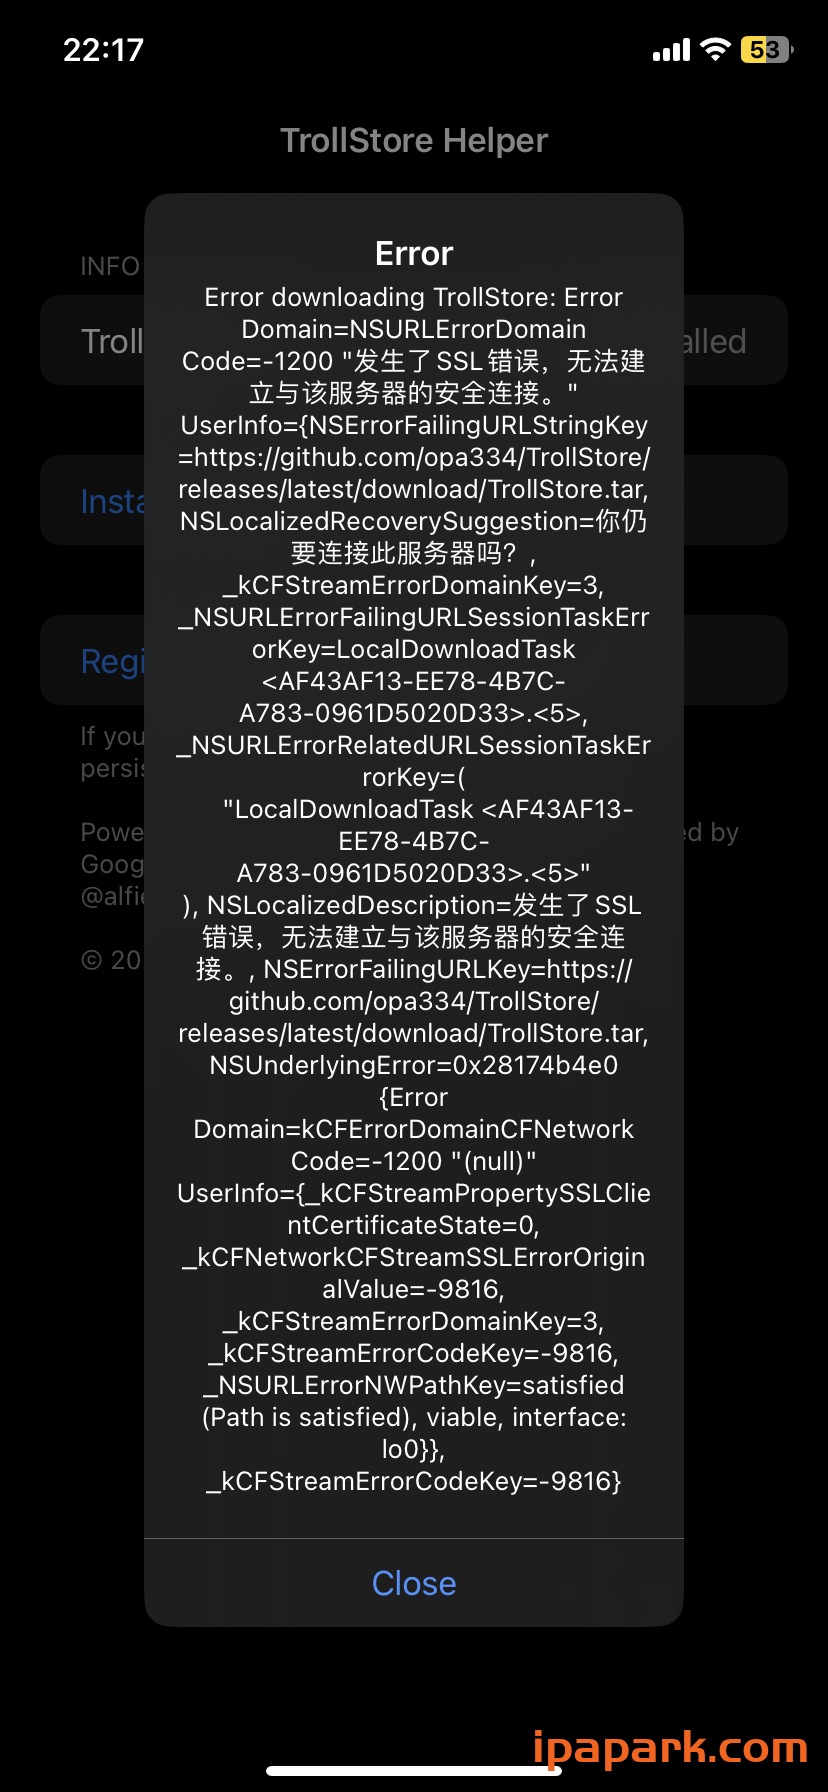
Task: Tap Close on the error dialog
Action: tap(414, 1583)
